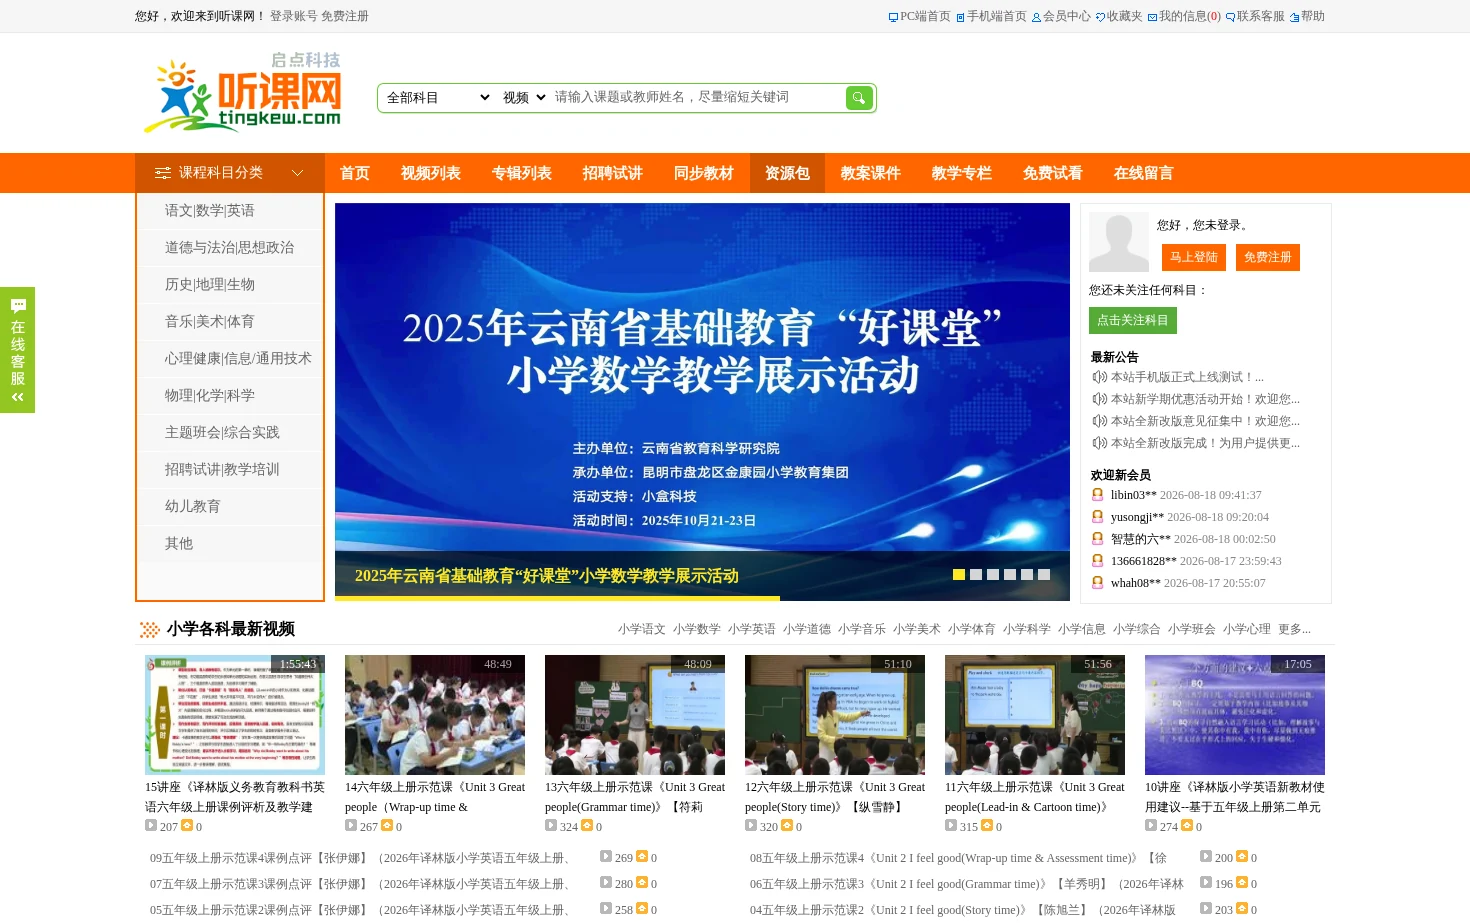Click the default user avatar image

1119,242
